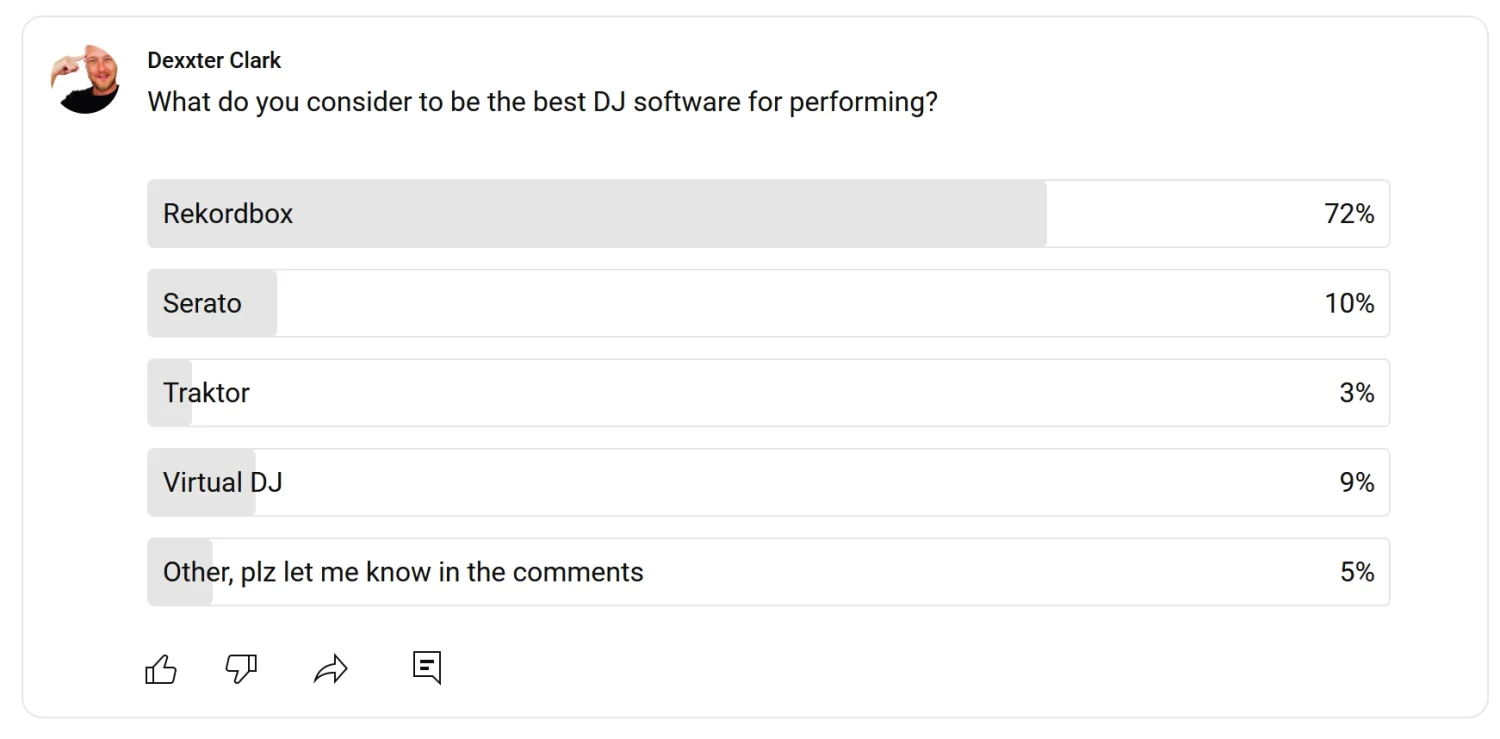Screen dimensions: 1500x739
Task: Like the poll with thumbs up icon
Action: [x=161, y=668]
